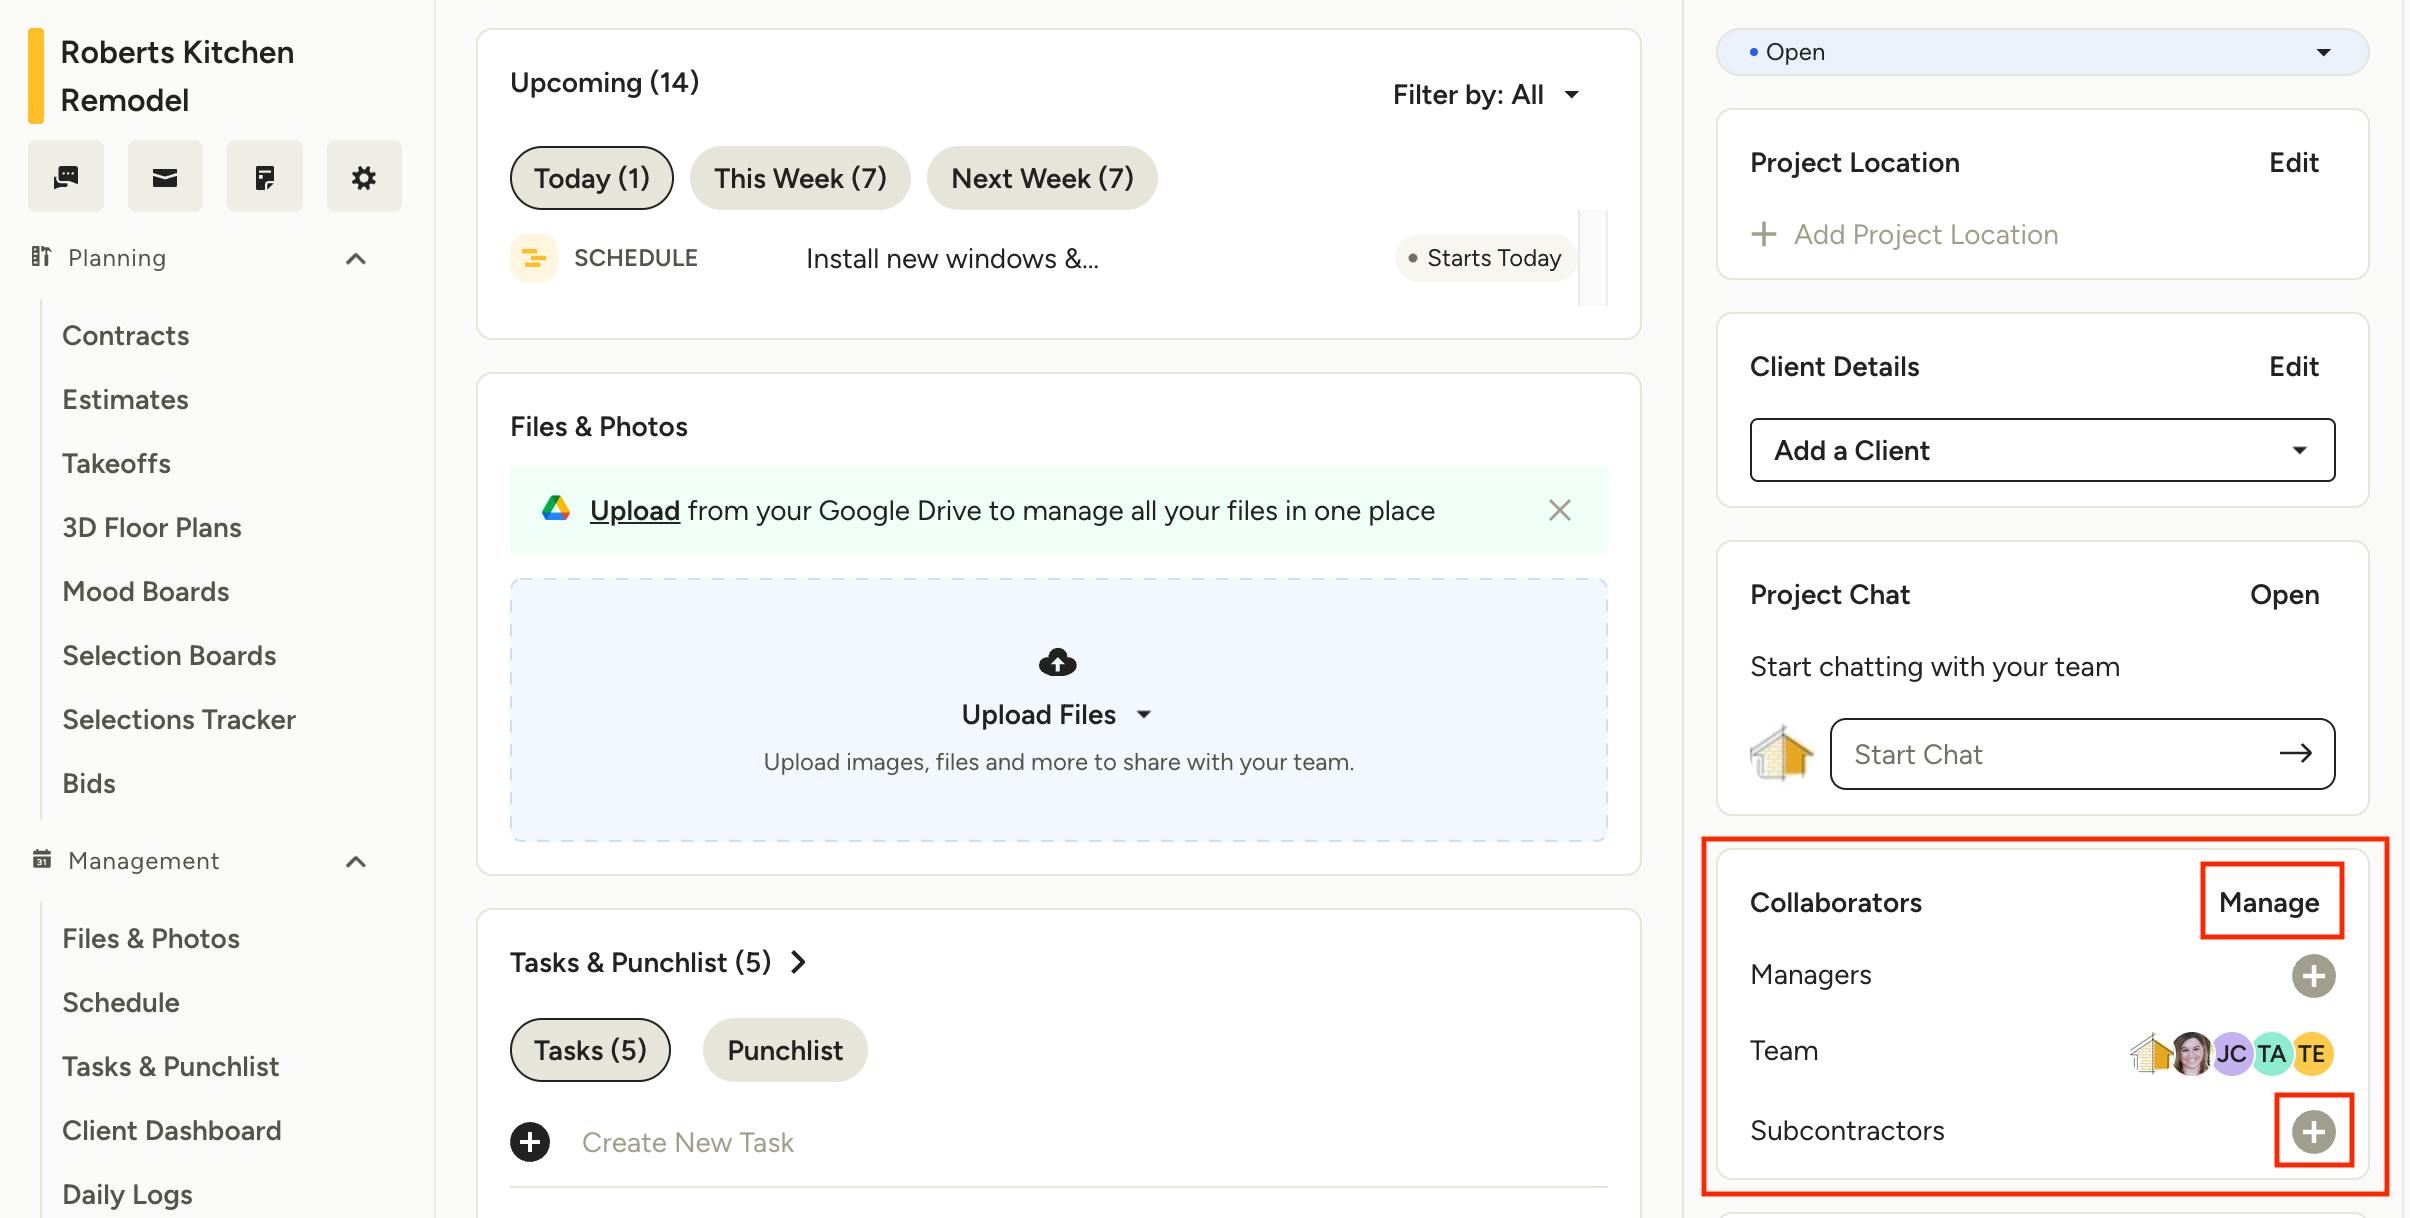Viewport: 2410px width, 1218px height.
Task: Click the envelope mail icon
Action: coord(165,177)
